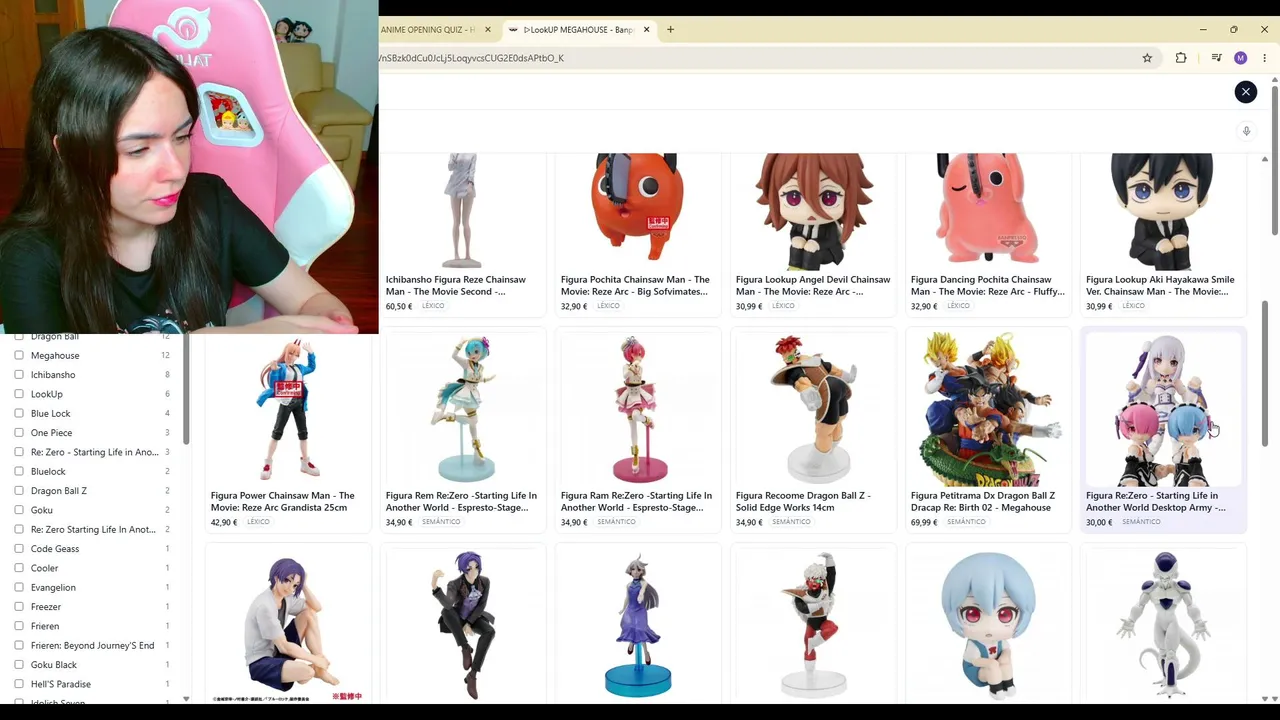The height and width of the screenshot is (720, 1280).
Task: Select the Petitrama Dragon Ball Z diorama image
Action: pyautogui.click(x=988, y=409)
